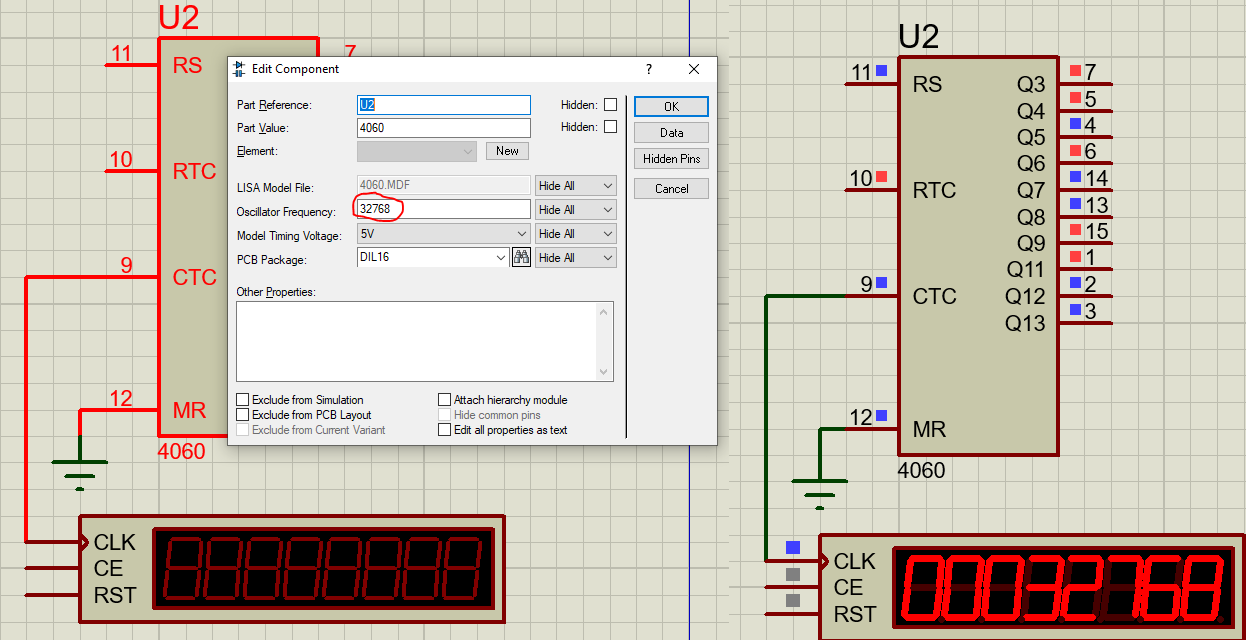Viewport: 1246px width, 640px height.
Task: Click the Data button
Action: [x=671, y=133]
